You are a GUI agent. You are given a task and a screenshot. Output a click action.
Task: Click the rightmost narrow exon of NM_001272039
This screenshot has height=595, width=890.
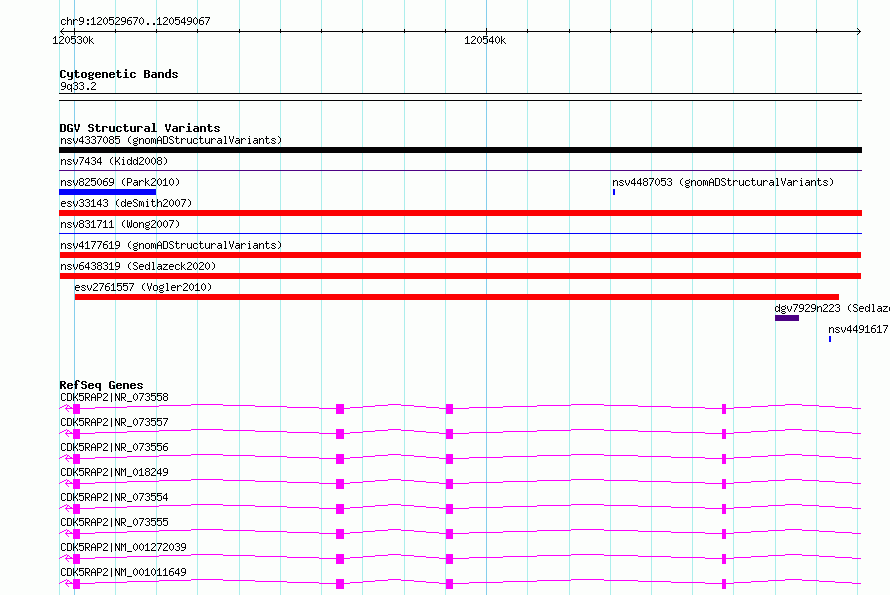(x=724, y=559)
